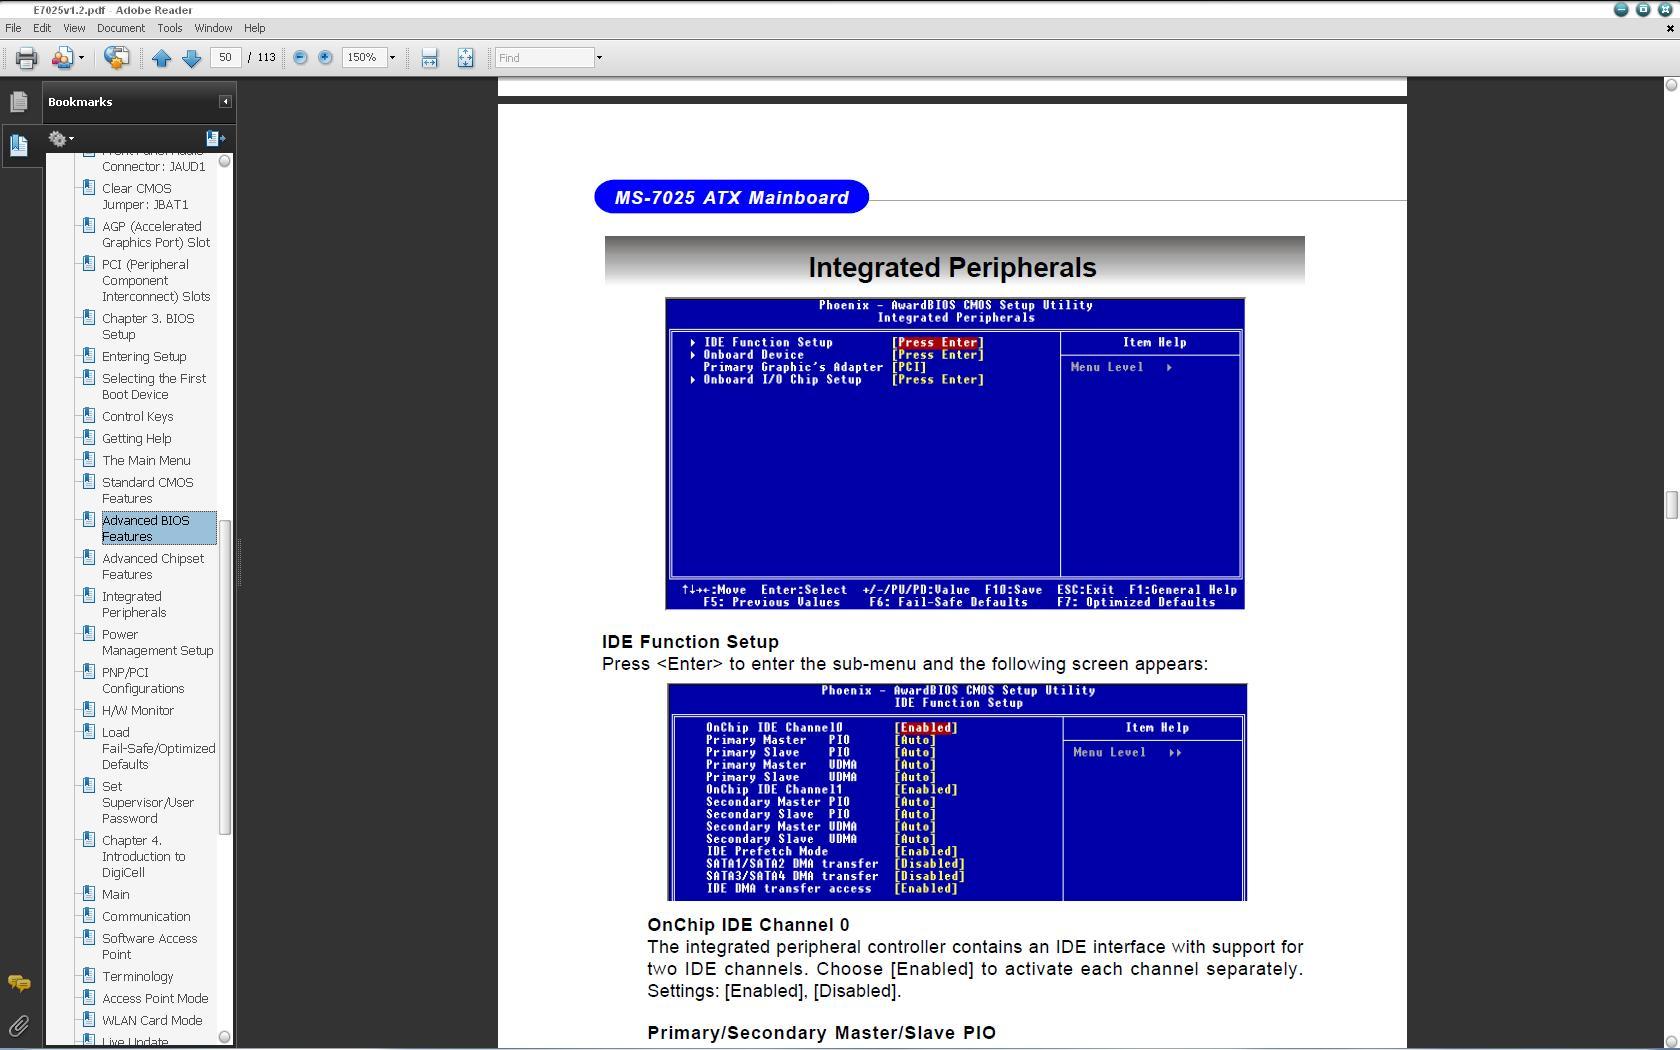Go to next page arrow
Viewport: 1680px width, 1050px height.
point(191,58)
